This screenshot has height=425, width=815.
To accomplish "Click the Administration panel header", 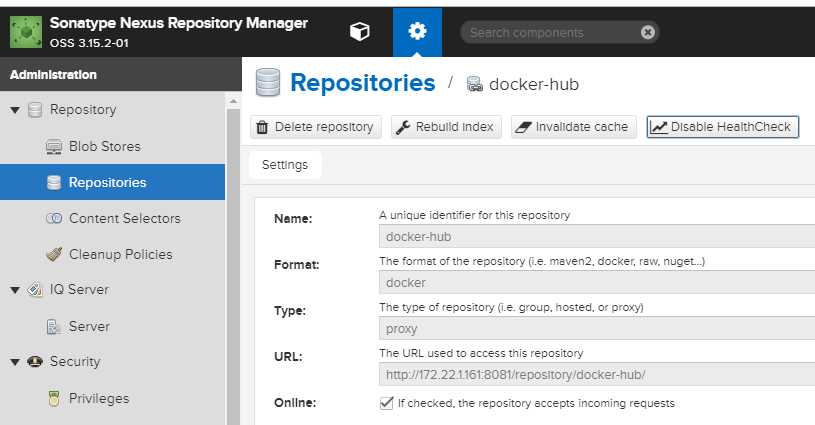I will click(x=121, y=74).
